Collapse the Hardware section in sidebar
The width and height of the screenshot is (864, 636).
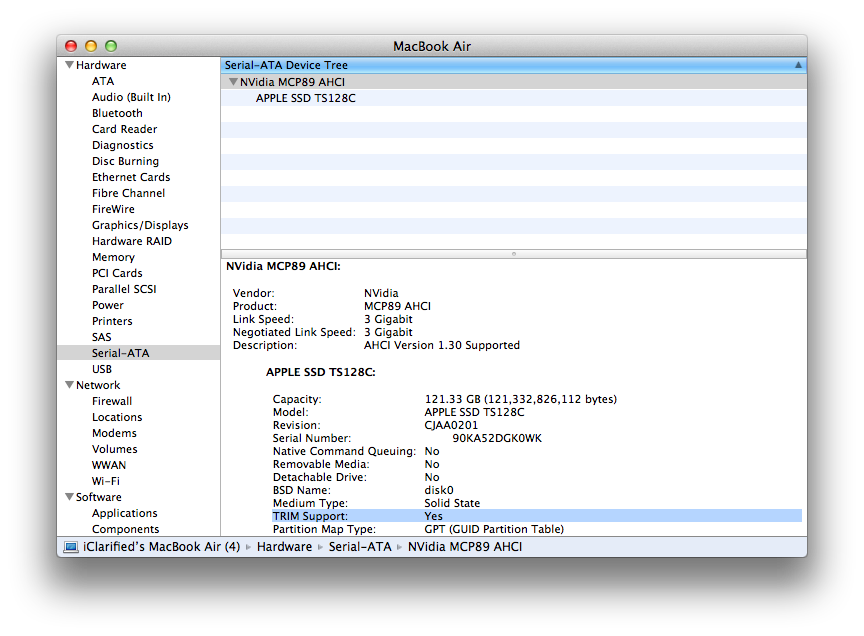pos(69,65)
